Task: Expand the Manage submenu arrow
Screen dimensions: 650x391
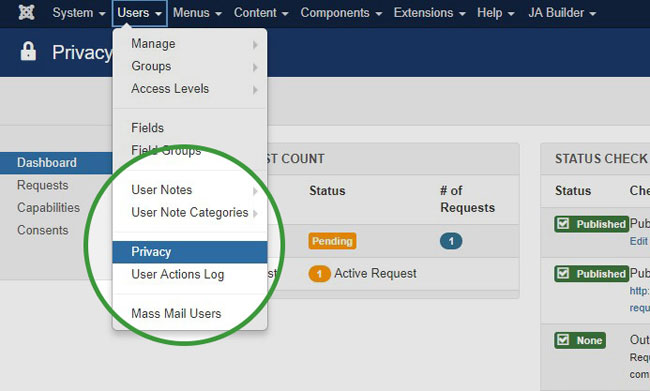Action: 255,44
